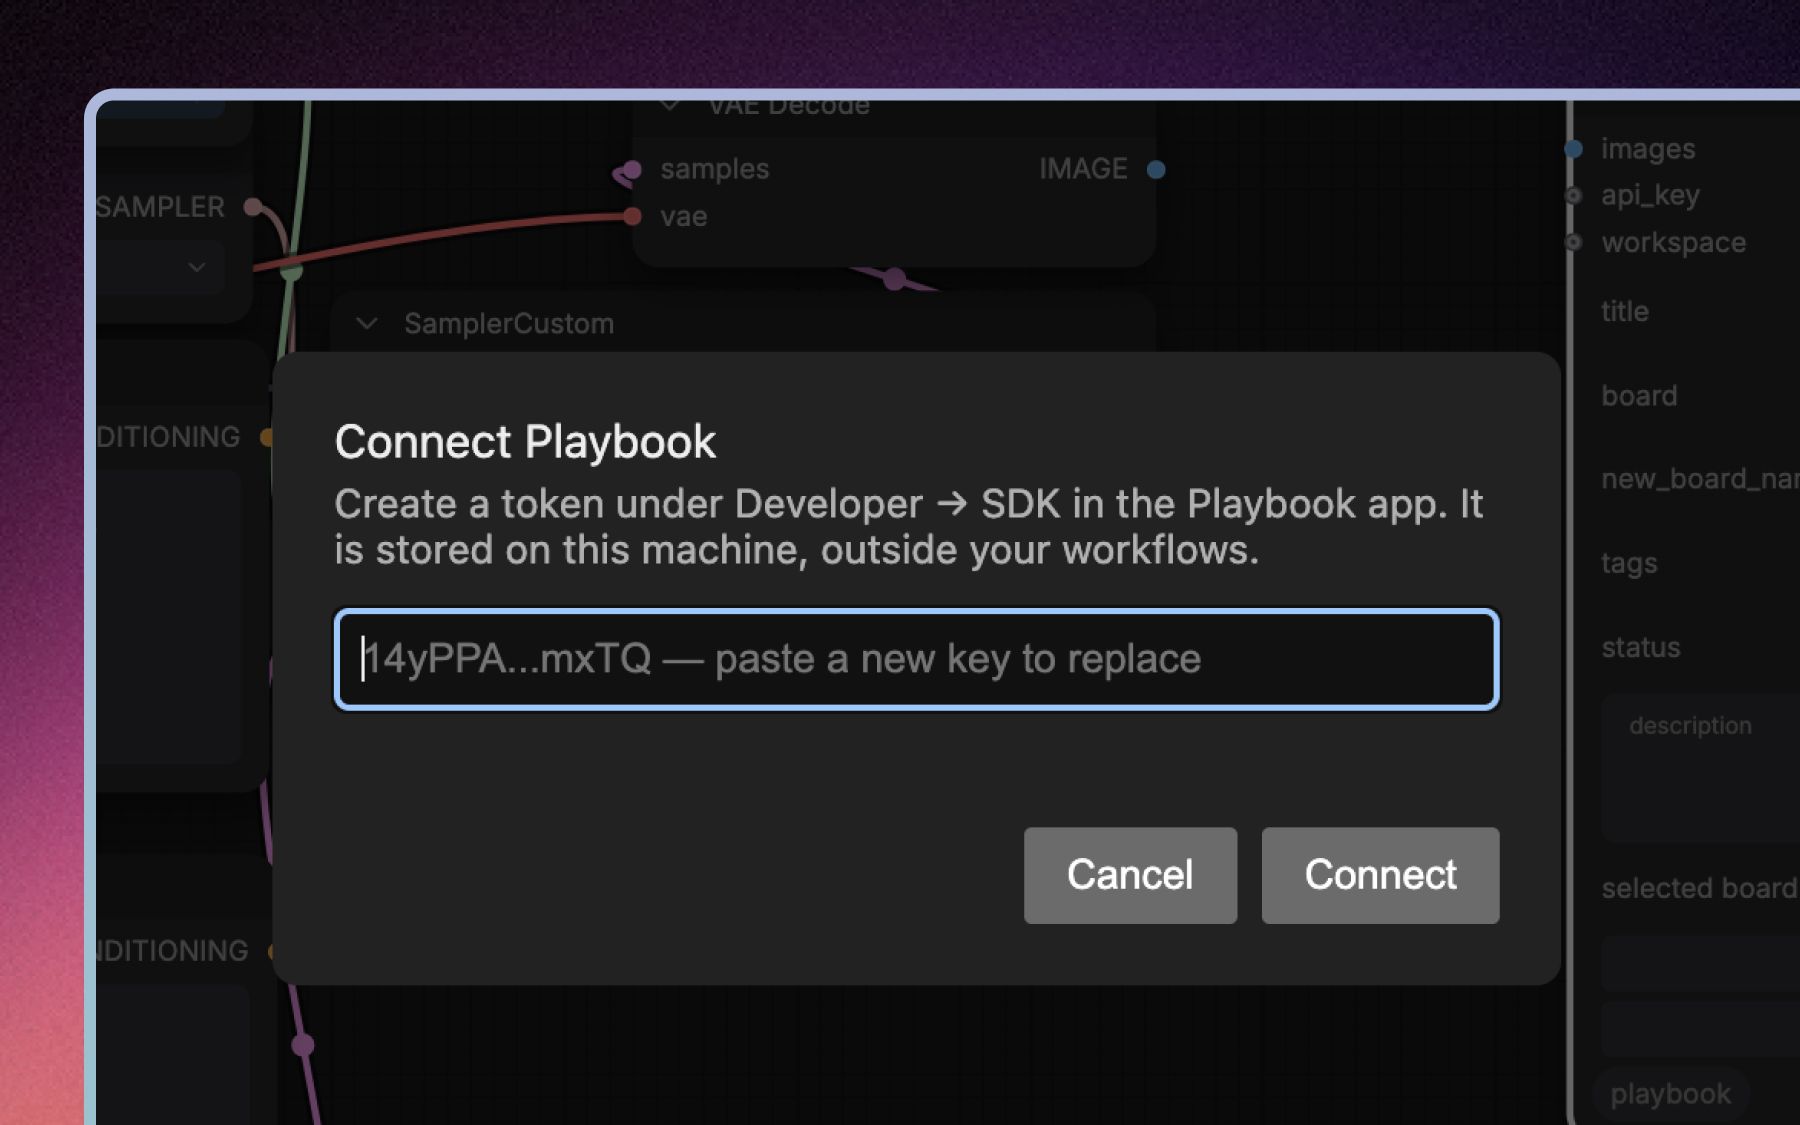Click the Connect Playbook dialog title
The image size is (1800, 1125).
click(525, 442)
